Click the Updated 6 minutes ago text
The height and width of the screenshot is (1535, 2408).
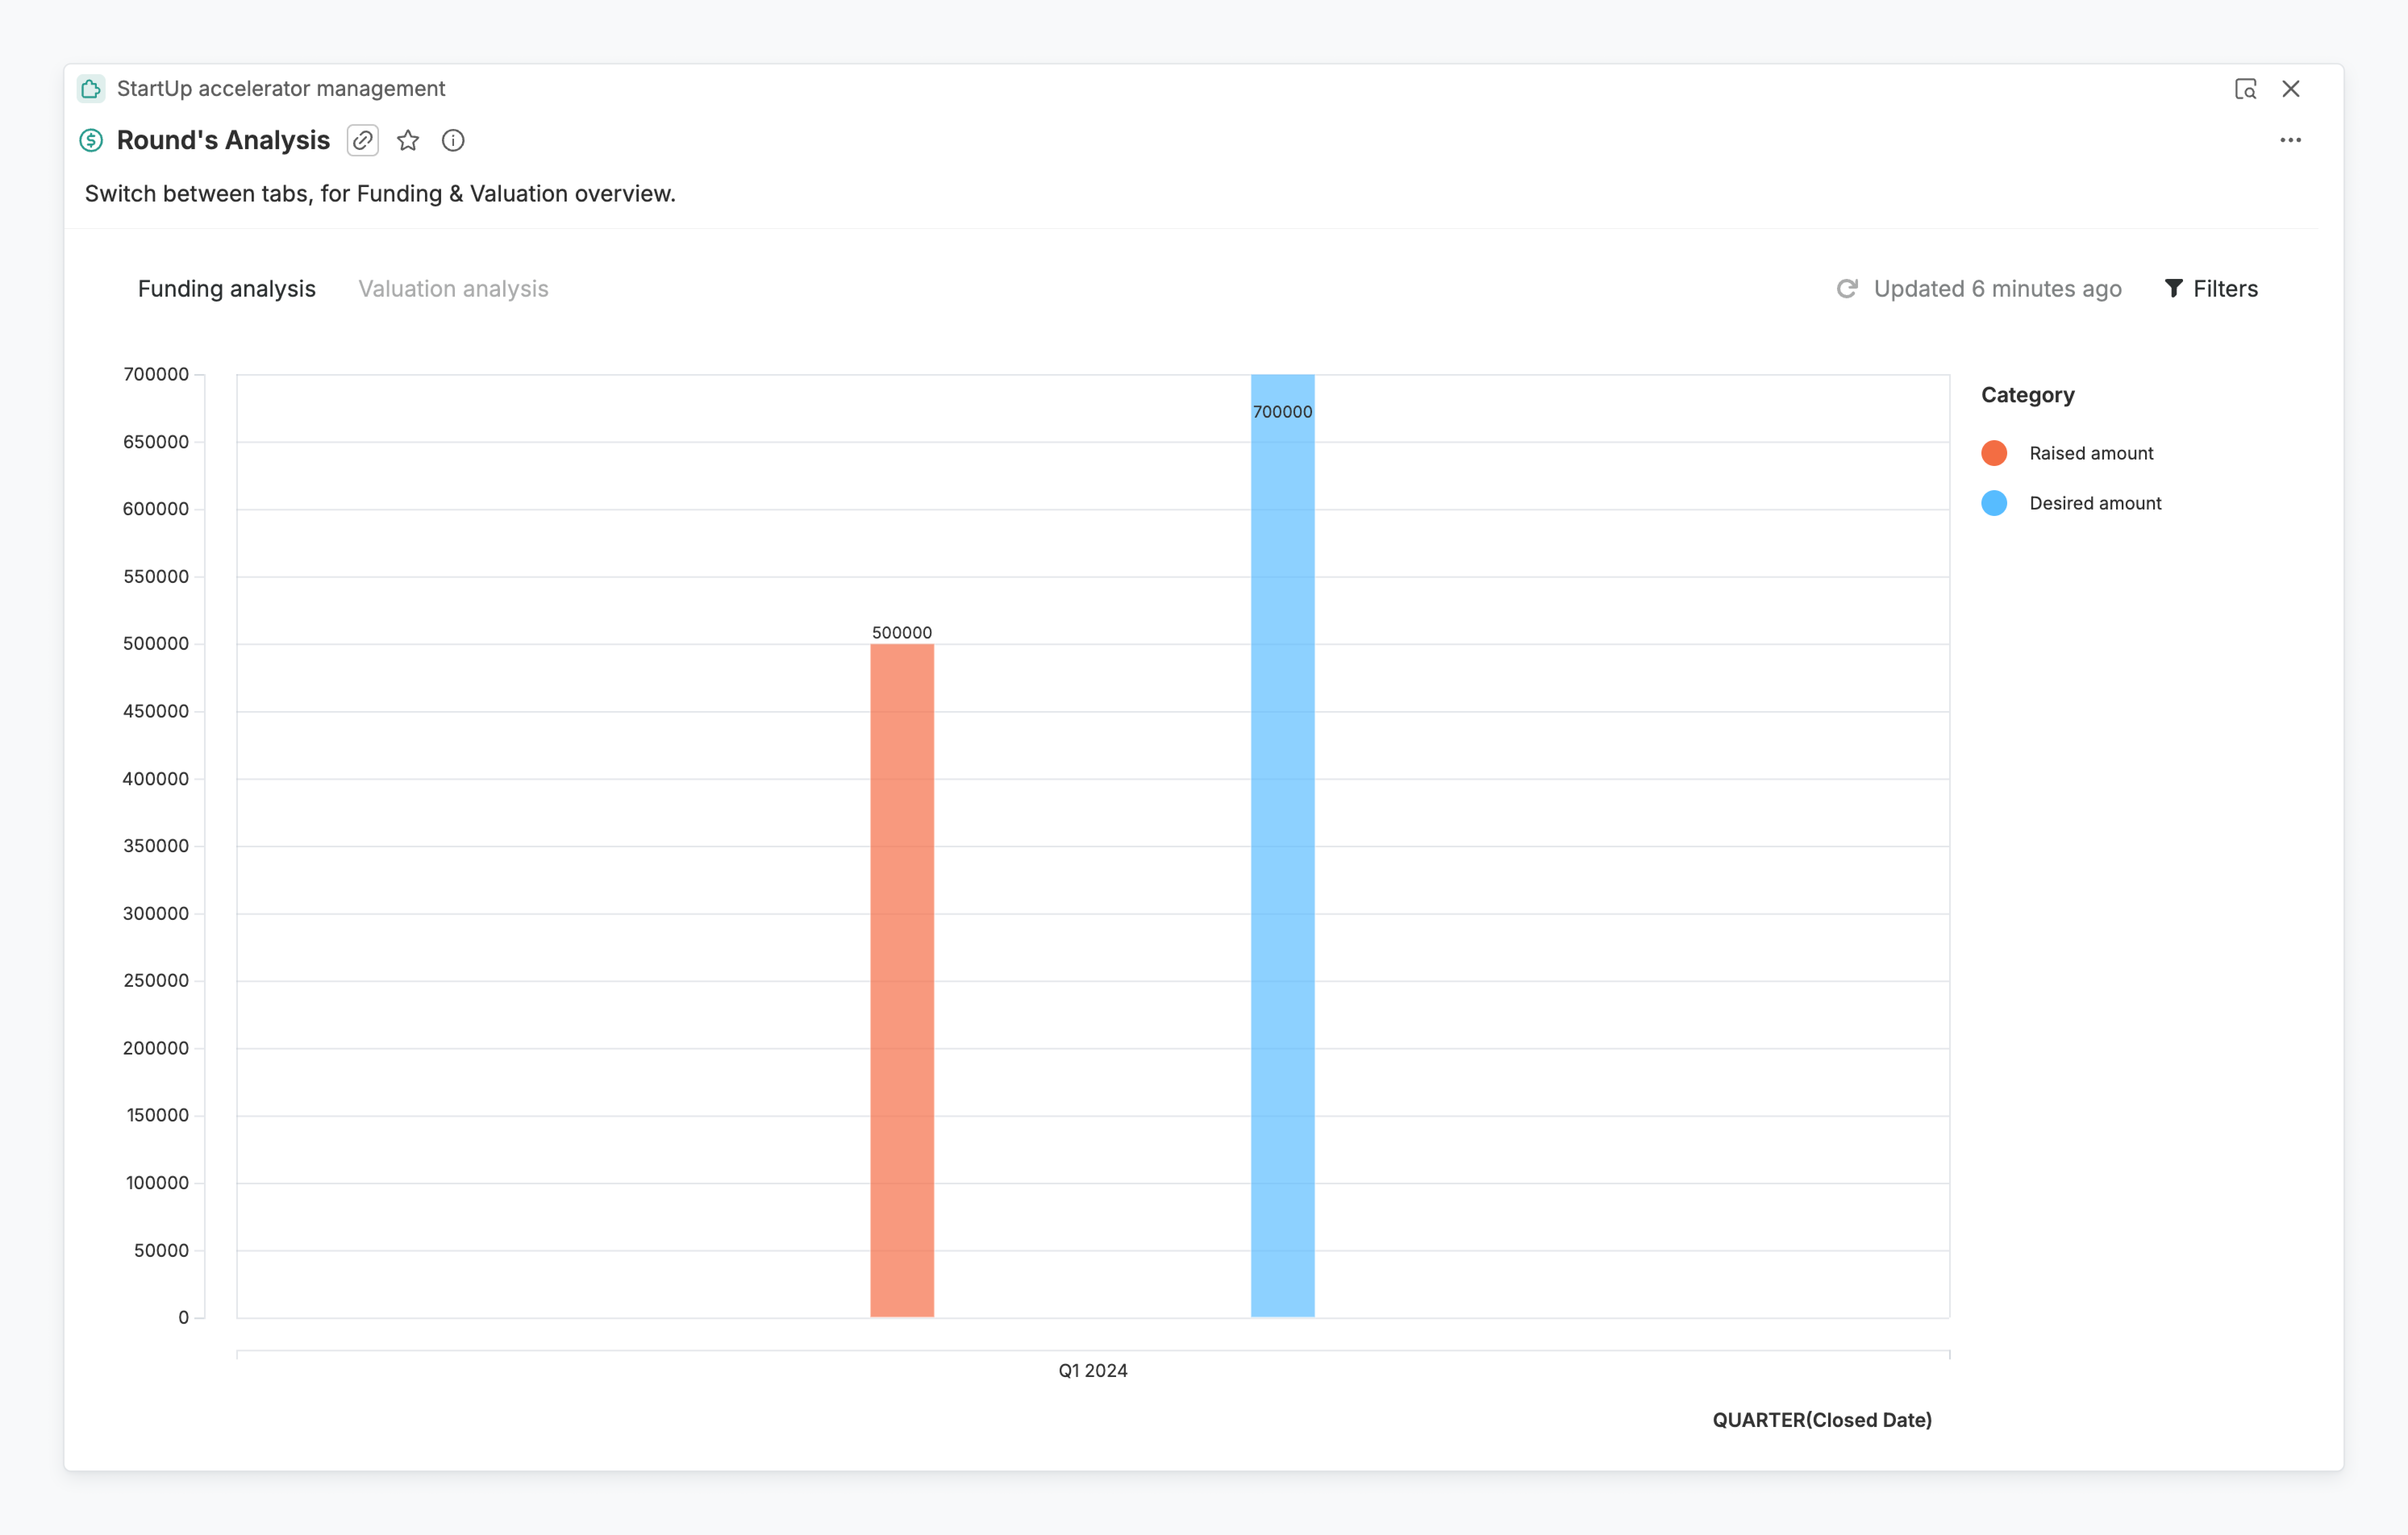tap(1997, 289)
